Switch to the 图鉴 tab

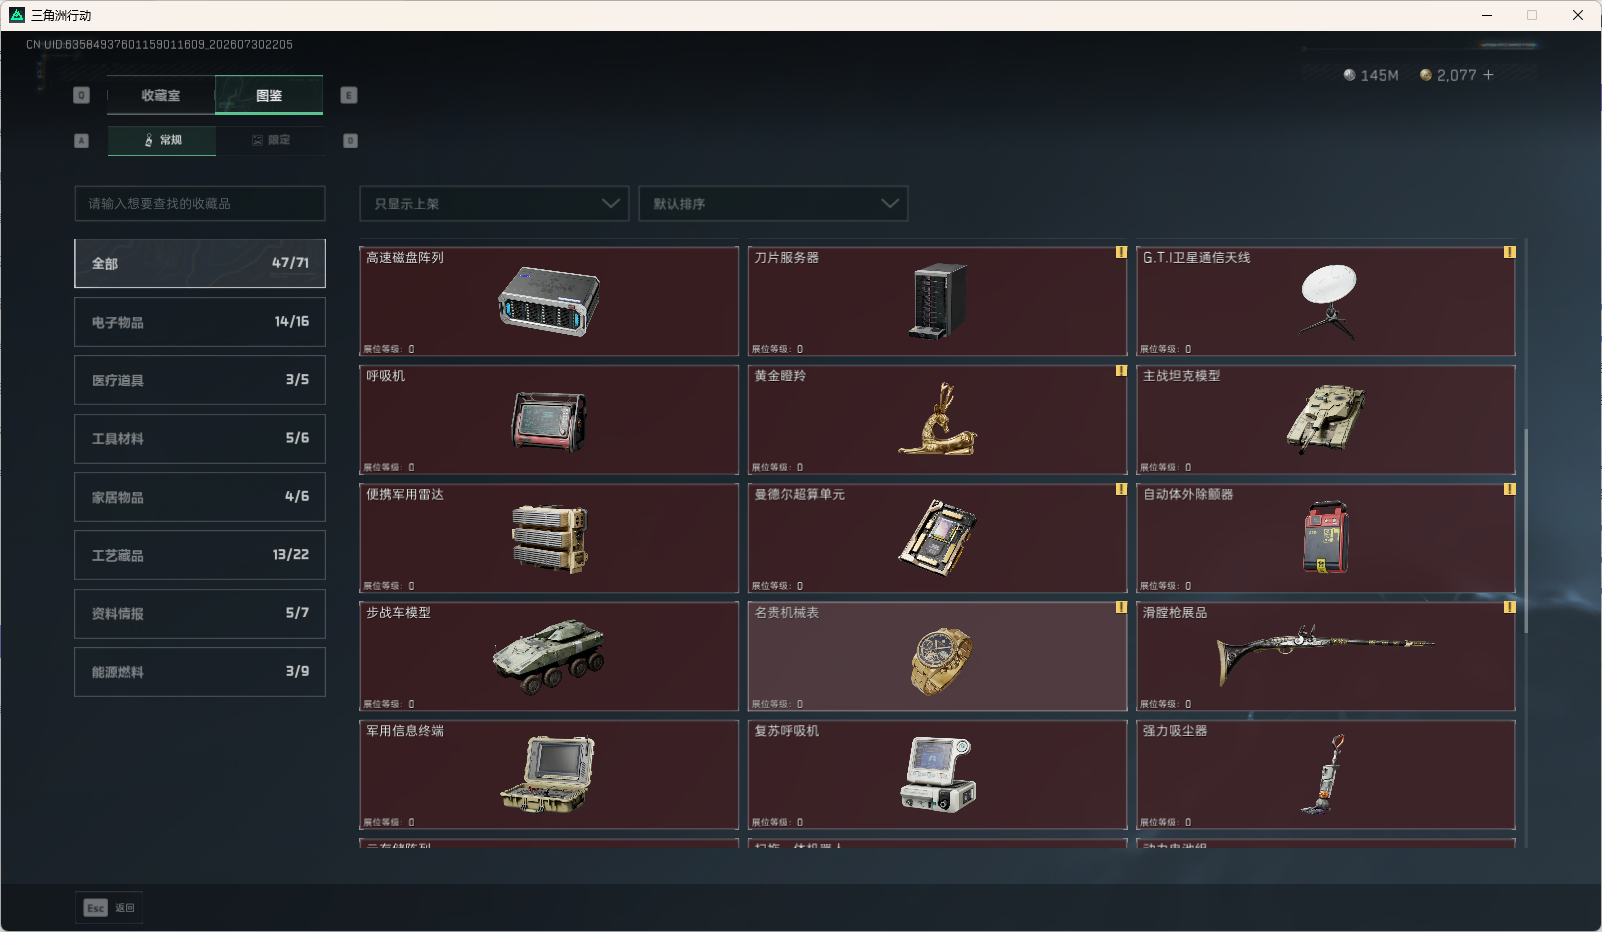269,95
